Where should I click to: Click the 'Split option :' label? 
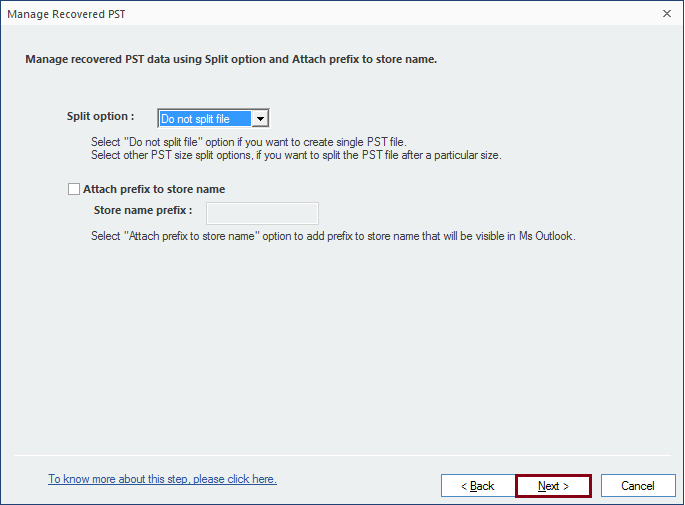click(x=100, y=116)
